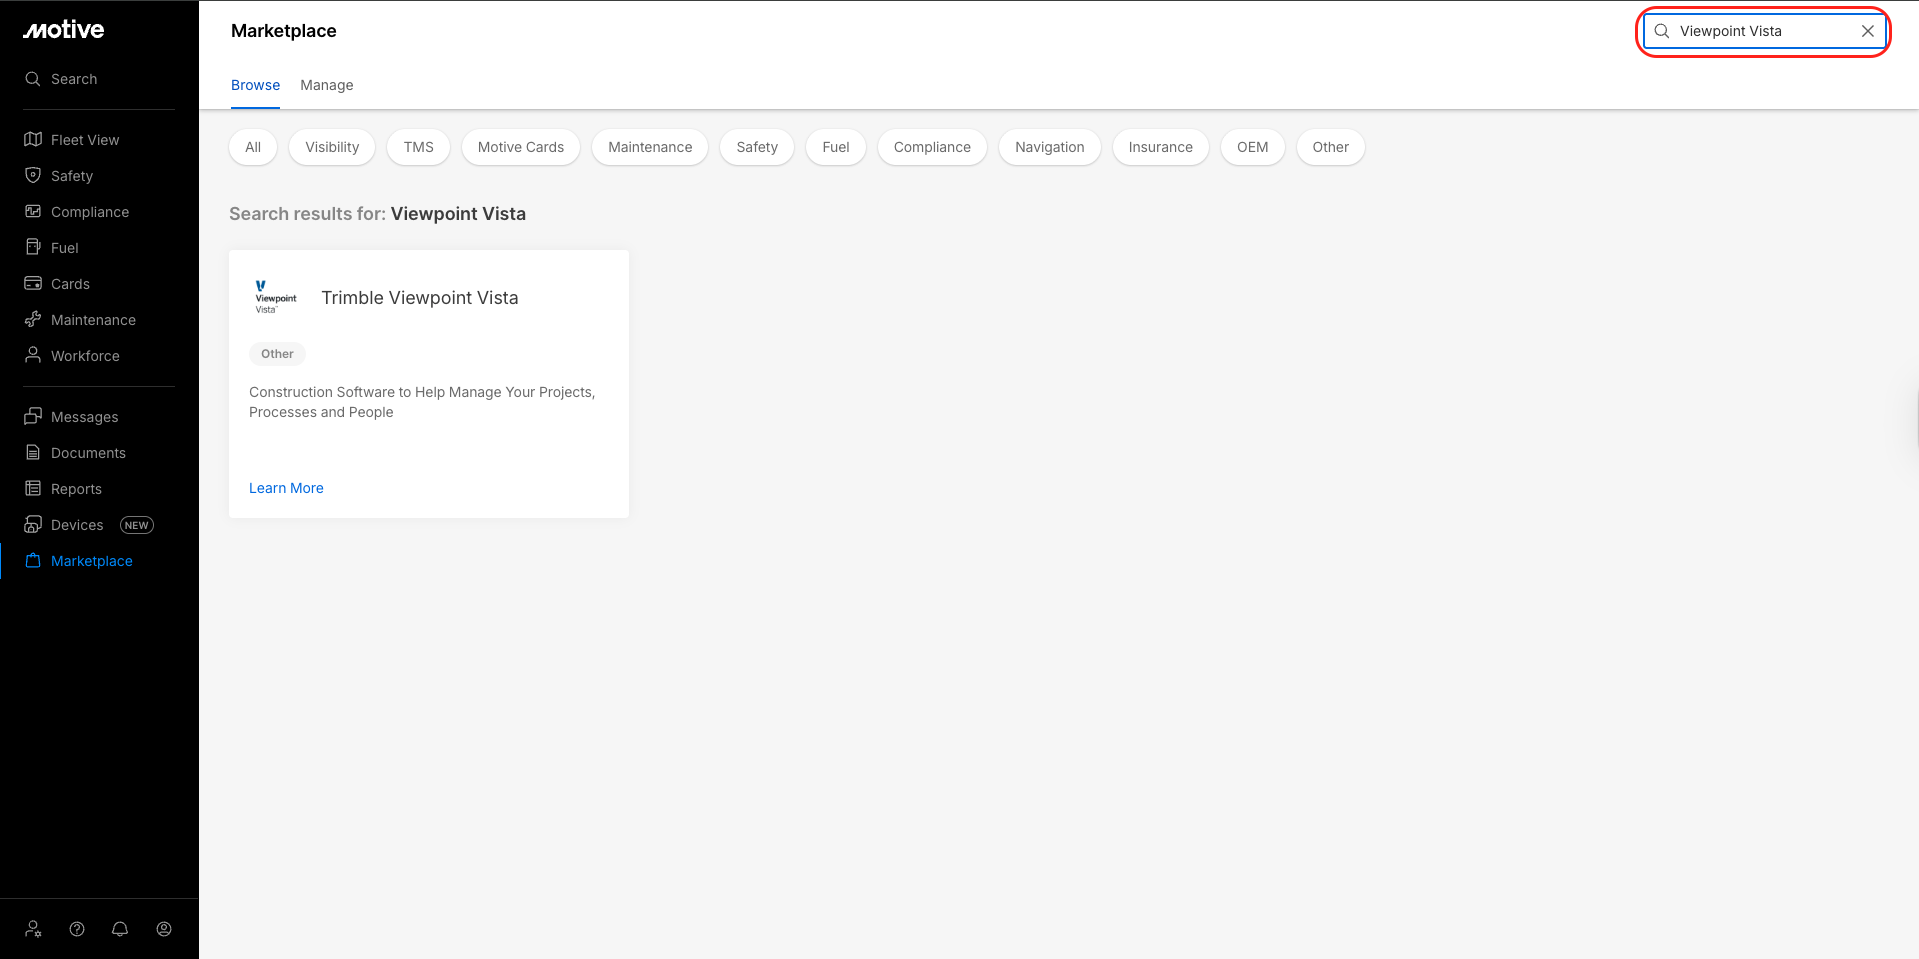Focus the Marketplace search input field
This screenshot has height=959, width=1919.
1765,31
